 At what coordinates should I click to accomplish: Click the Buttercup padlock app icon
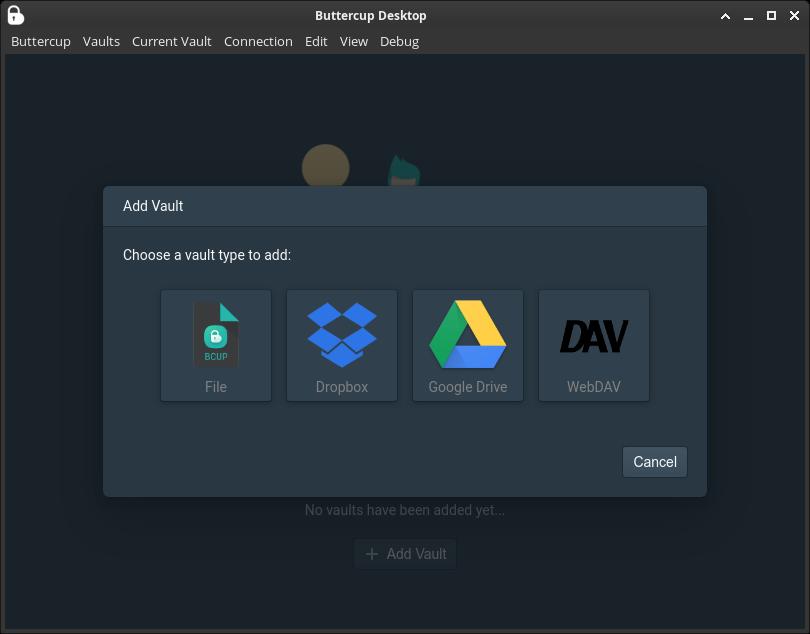(15, 15)
